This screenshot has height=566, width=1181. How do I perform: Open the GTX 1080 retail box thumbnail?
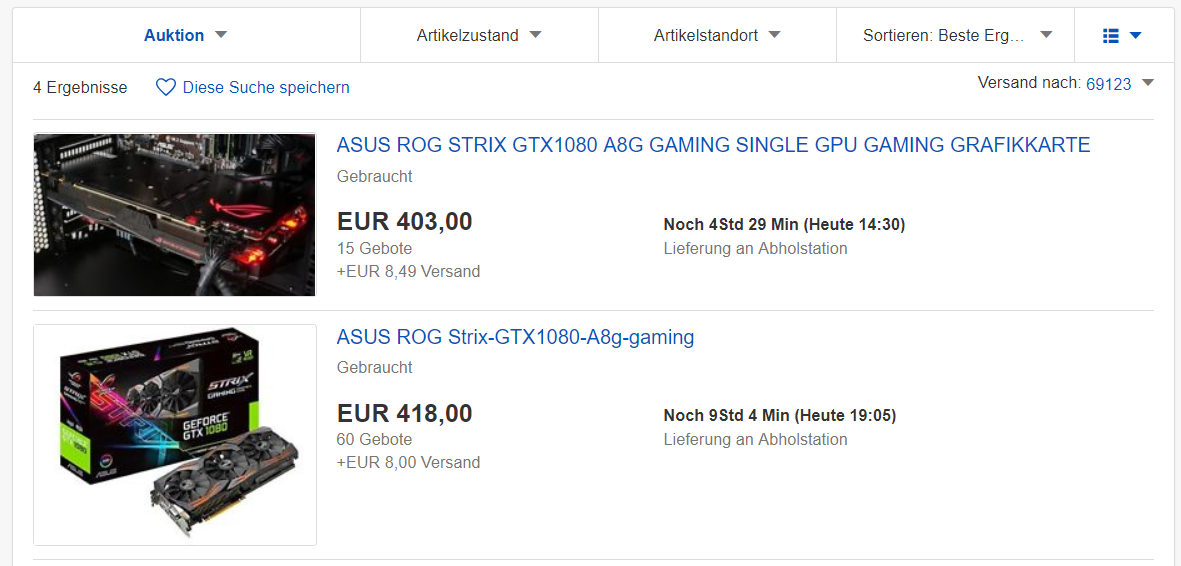pyautogui.click(x=174, y=435)
